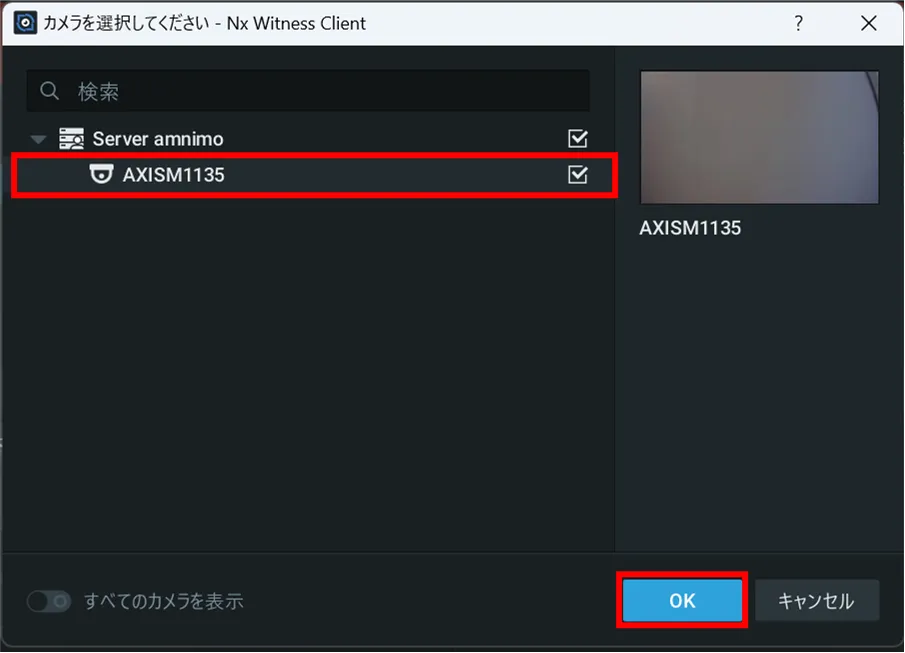This screenshot has height=653, width=905.
Task: Click the カメラを選択してください title bar text
Action: 126,23
